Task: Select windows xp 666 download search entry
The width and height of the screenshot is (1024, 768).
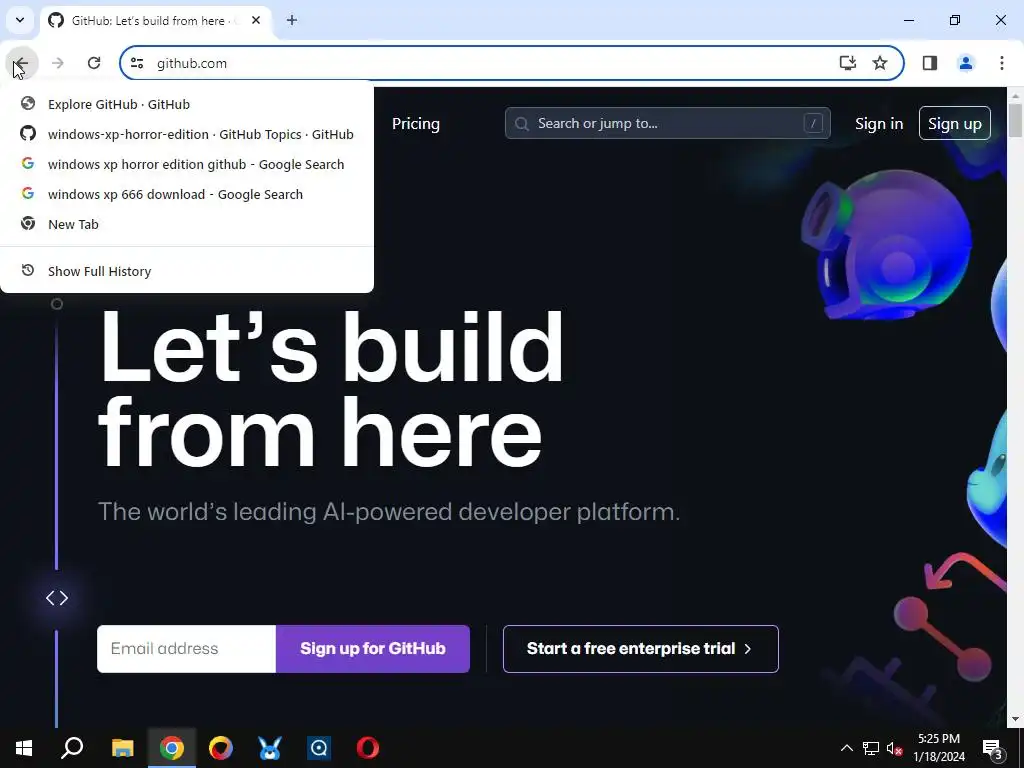Action: [187, 195]
